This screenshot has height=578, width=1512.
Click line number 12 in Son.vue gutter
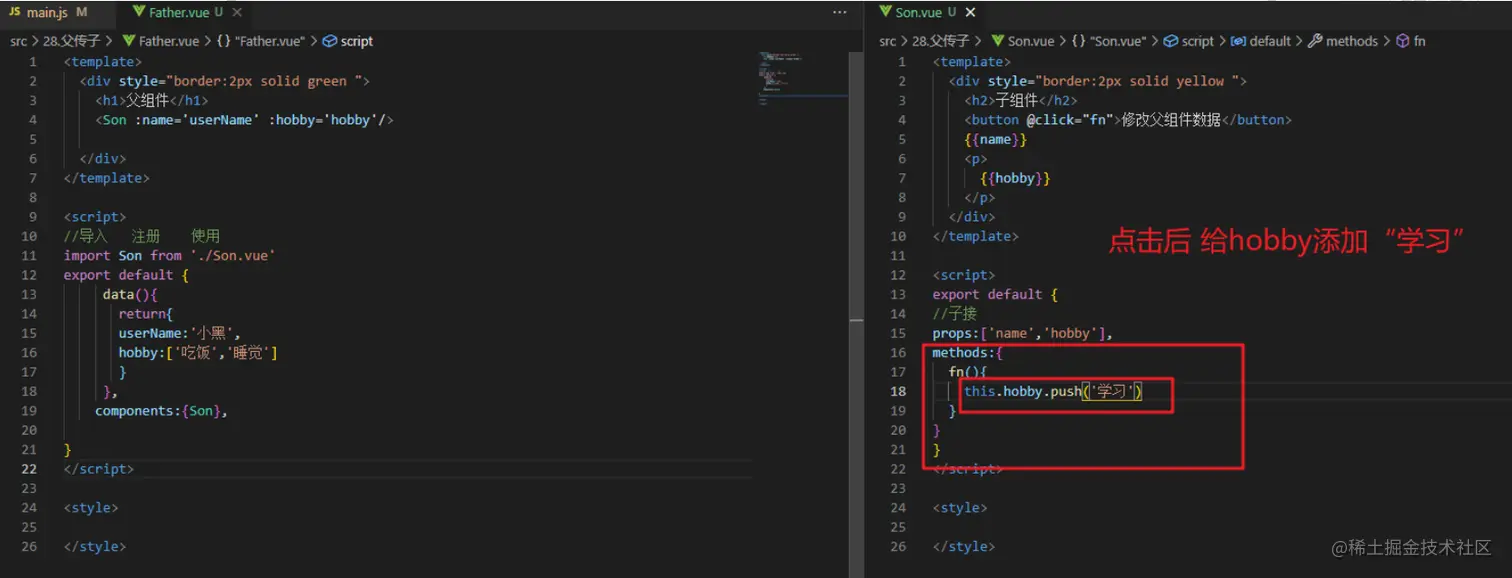[897, 275]
